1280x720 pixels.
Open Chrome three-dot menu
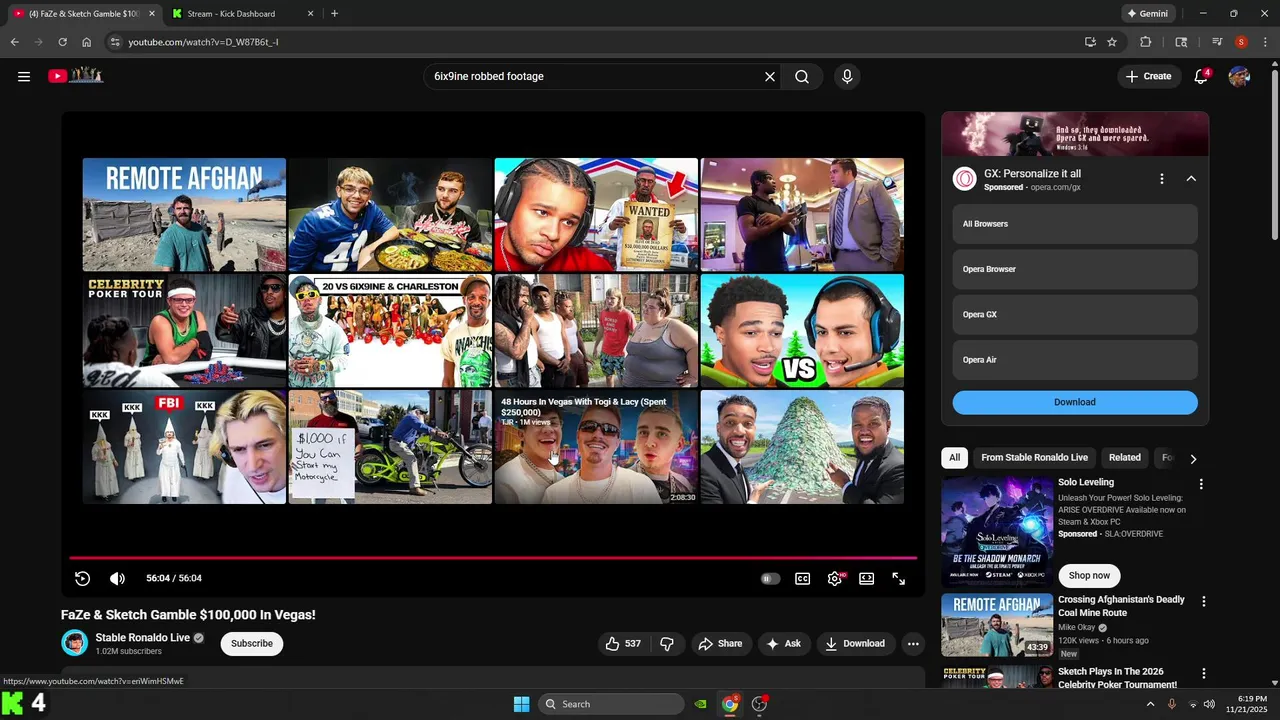pos(1265,42)
